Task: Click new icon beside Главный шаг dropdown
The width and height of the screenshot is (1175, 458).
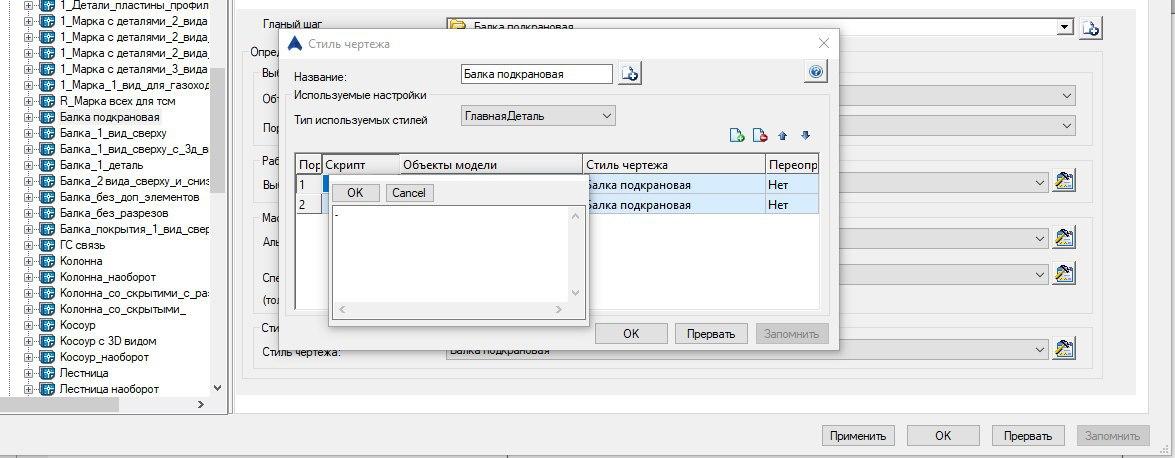Action: 1091,28
